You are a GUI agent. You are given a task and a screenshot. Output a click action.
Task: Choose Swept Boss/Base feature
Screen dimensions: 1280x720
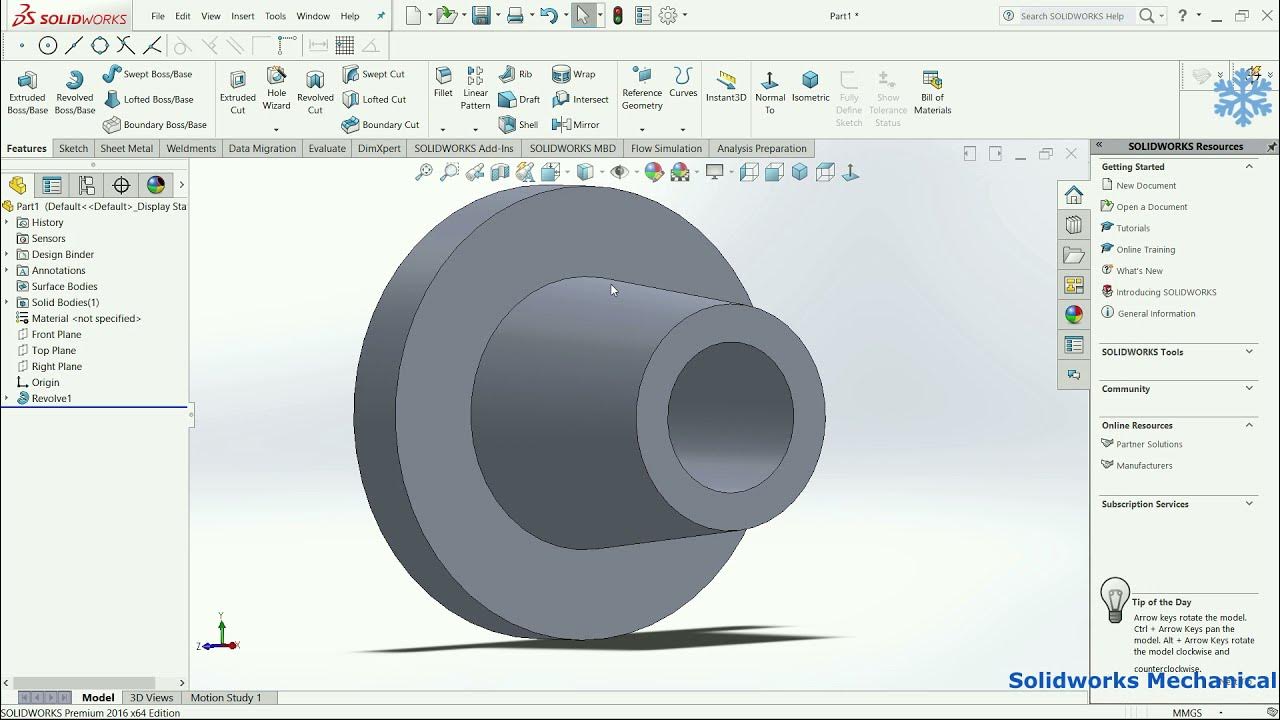coord(148,74)
